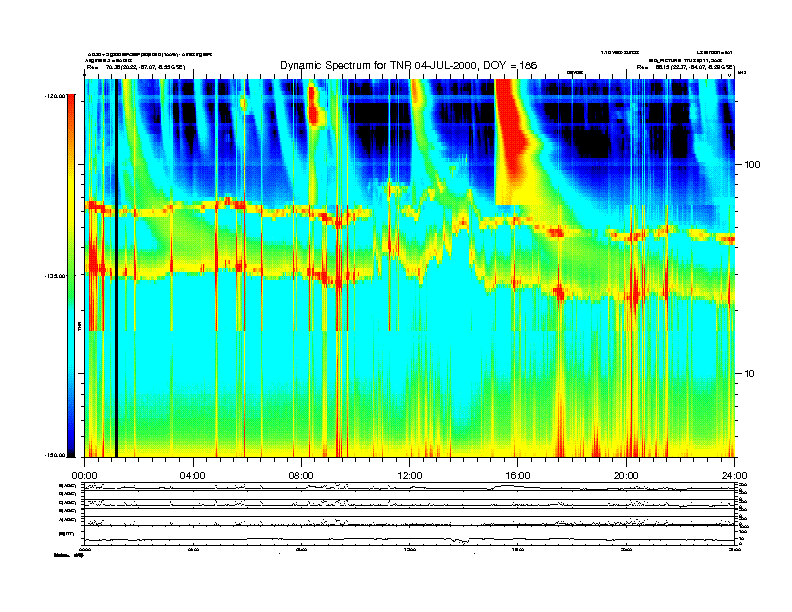792x612 pixels.
Task: Click the black vertical data gap line
Action: 116,268
